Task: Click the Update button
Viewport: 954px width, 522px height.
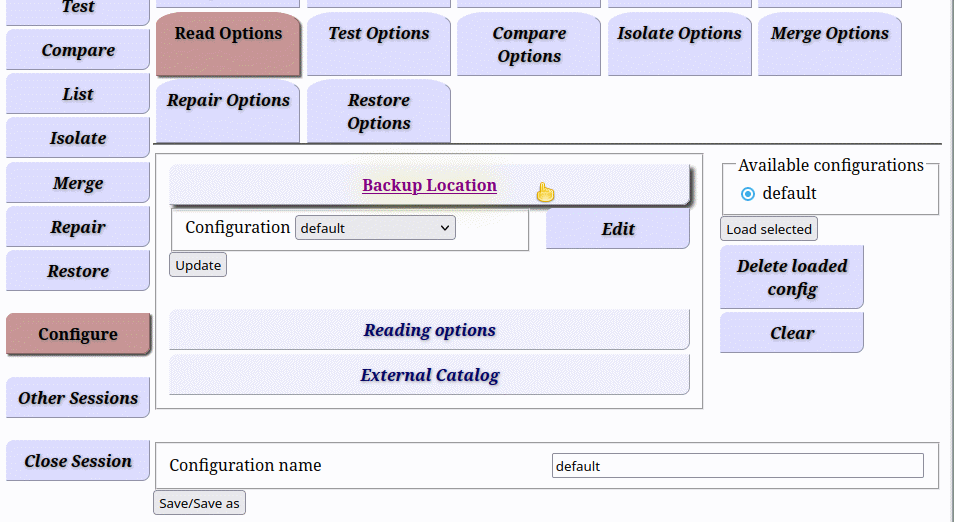Action: [198, 265]
